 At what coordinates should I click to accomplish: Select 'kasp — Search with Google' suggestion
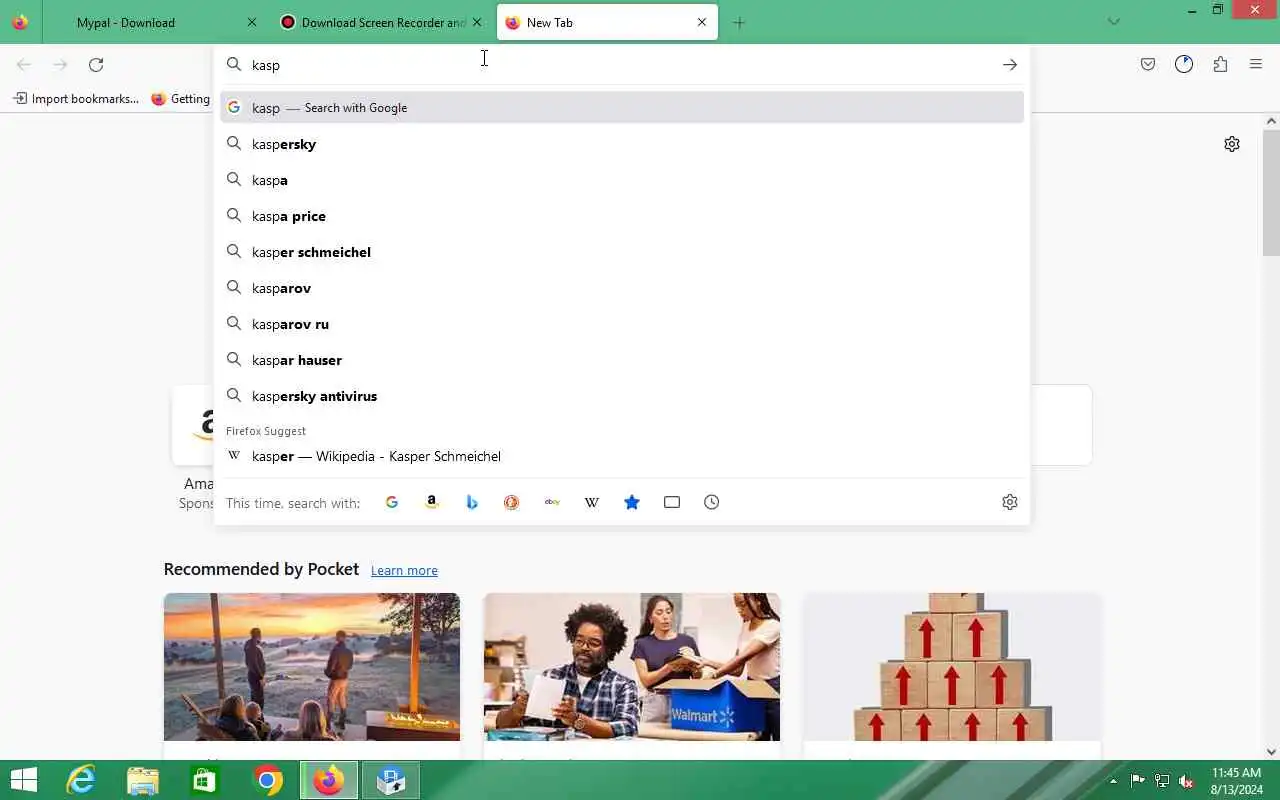pos(622,108)
